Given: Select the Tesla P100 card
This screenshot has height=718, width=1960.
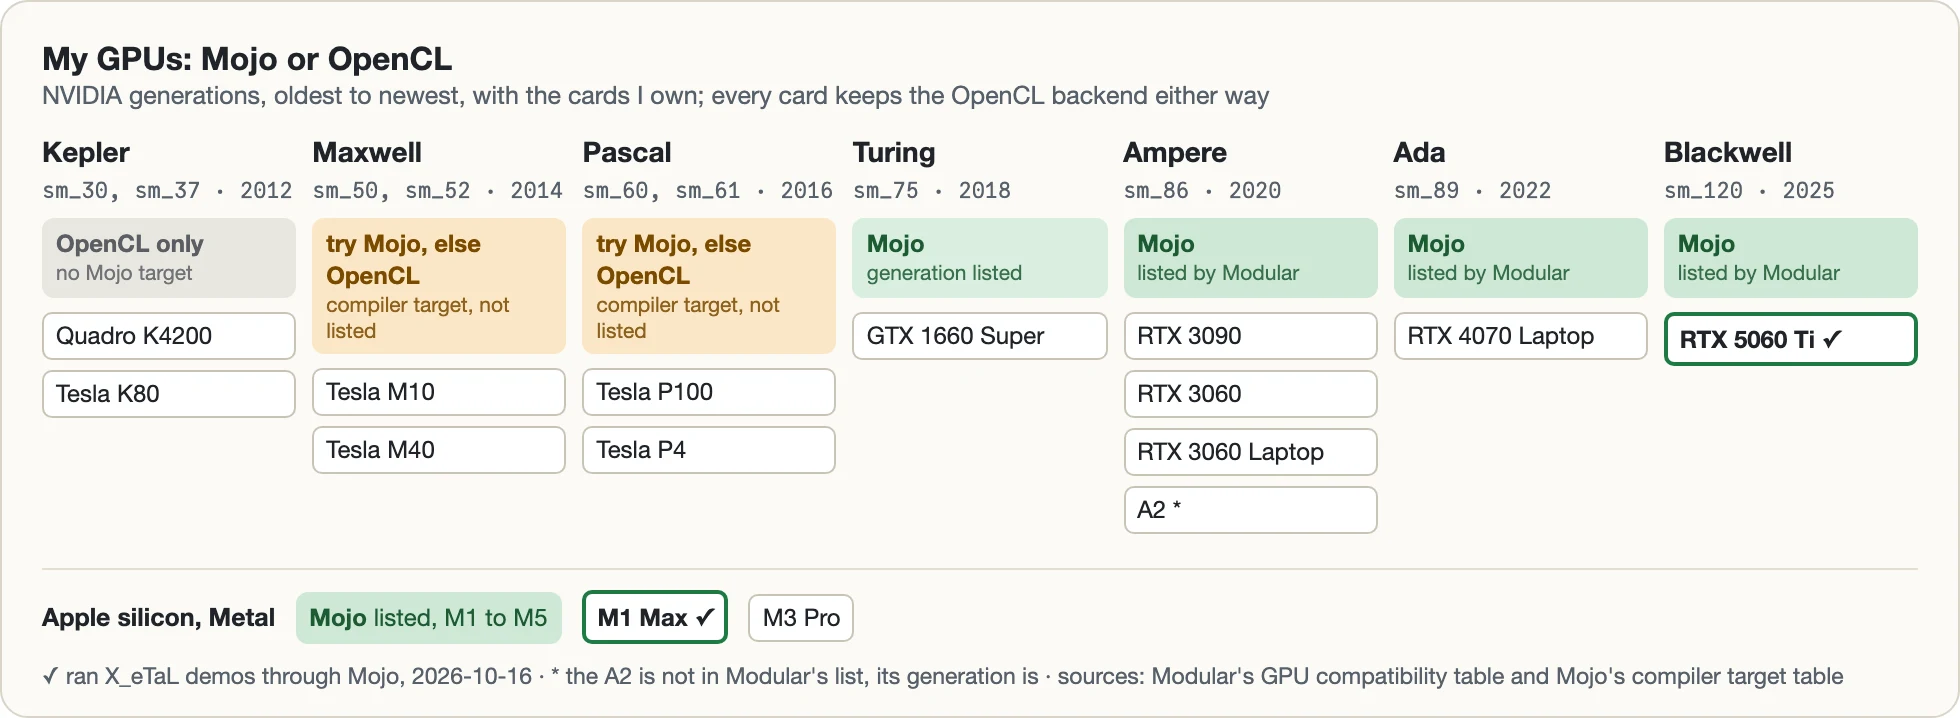Looking at the screenshot, I should (x=709, y=392).
